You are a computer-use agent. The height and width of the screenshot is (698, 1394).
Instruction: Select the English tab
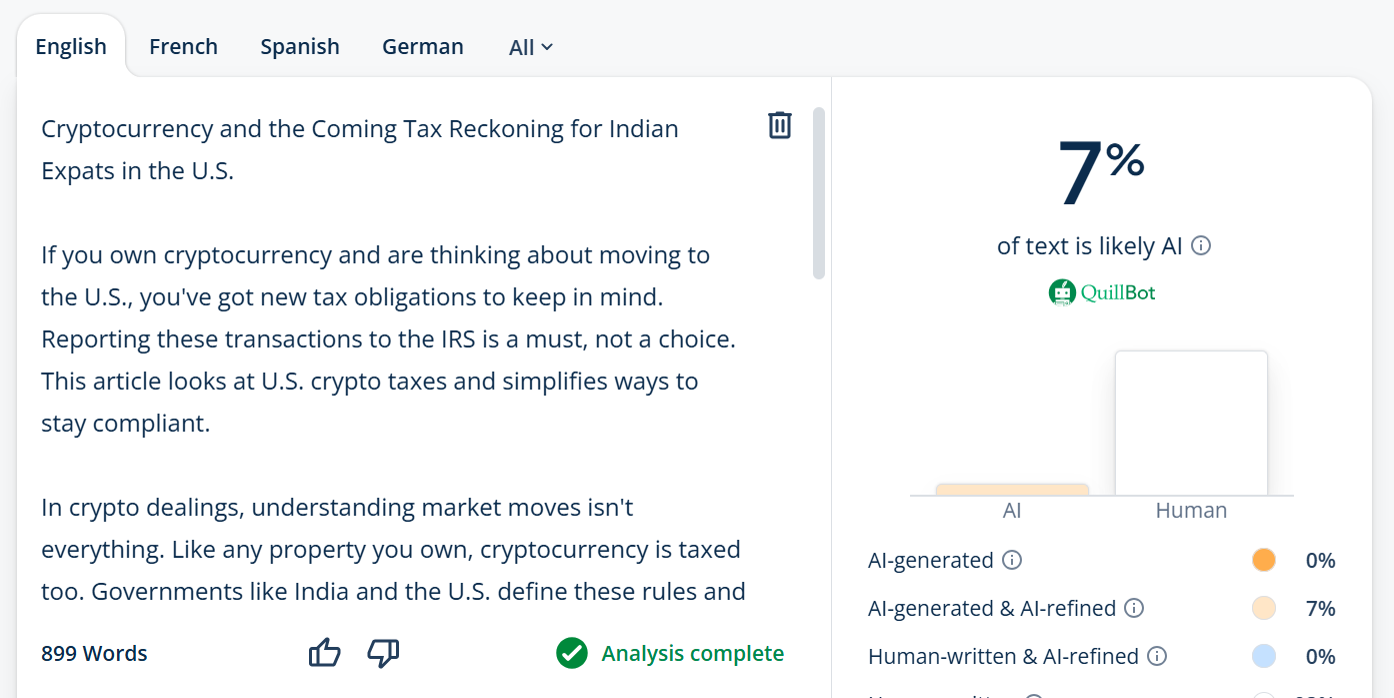tap(71, 46)
